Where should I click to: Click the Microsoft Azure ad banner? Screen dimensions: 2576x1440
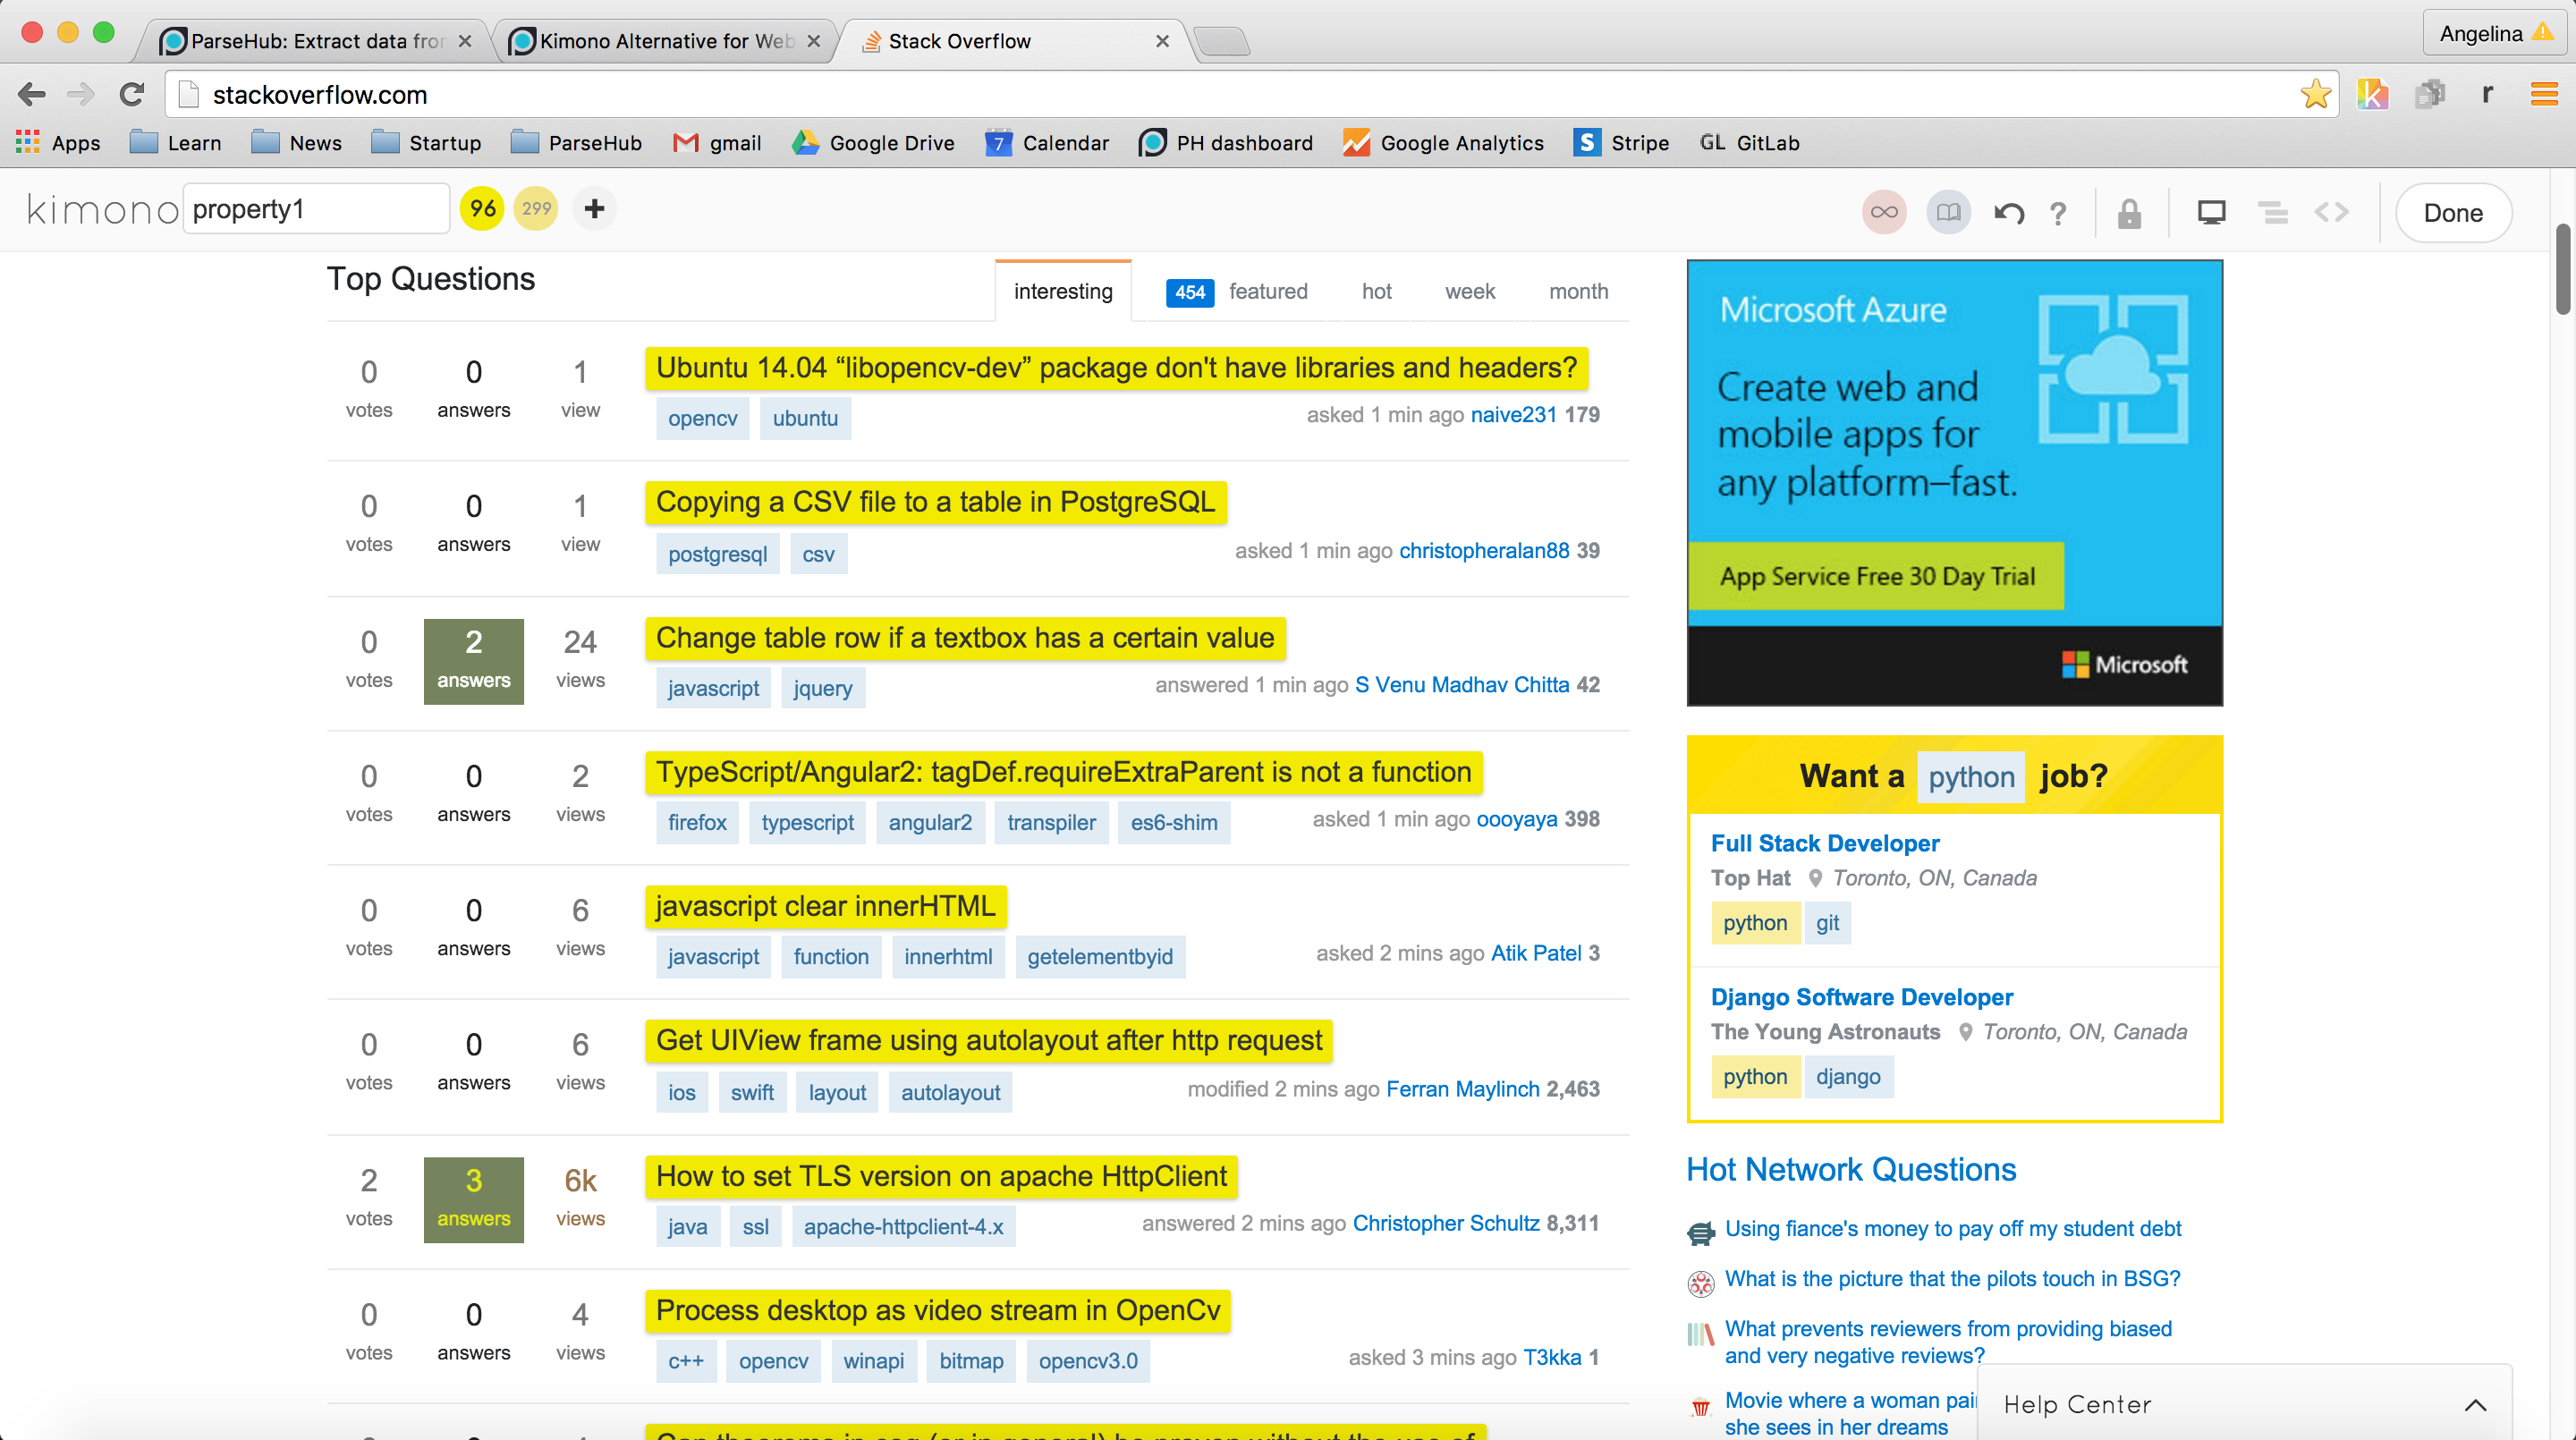[x=1954, y=483]
